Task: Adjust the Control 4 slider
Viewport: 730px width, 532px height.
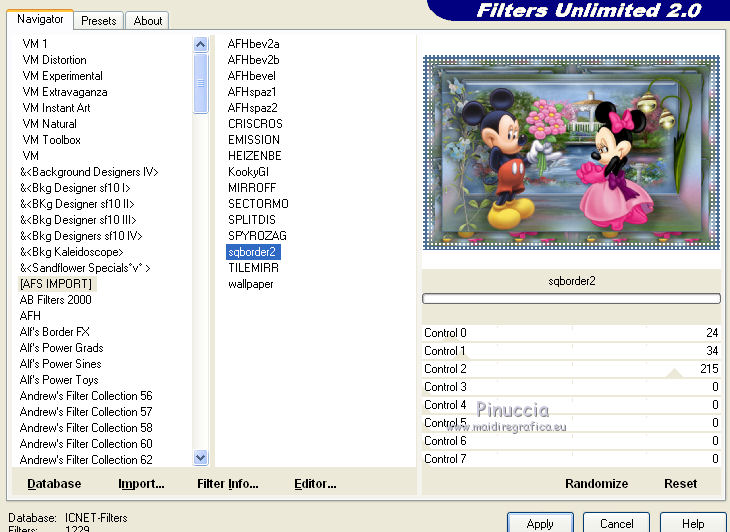Action: [x=572, y=405]
